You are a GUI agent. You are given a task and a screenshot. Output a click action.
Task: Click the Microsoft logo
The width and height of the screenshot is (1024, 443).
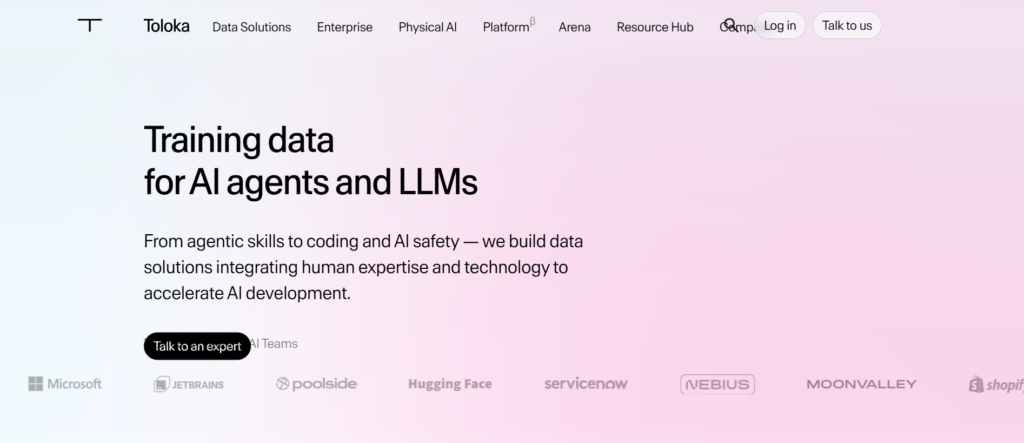tap(65, 384)
